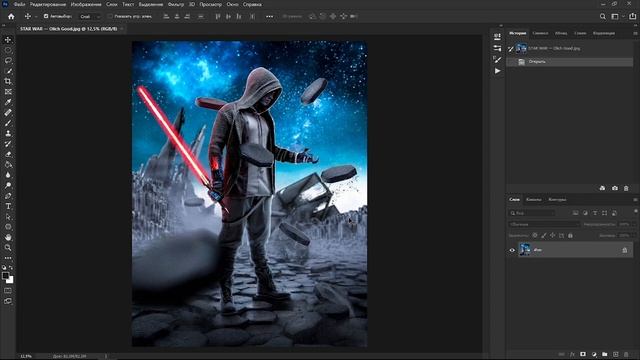Toggle history brush source for snapshot
The width and height of the screenshot is (640, 360).
[x=511, y=49]
